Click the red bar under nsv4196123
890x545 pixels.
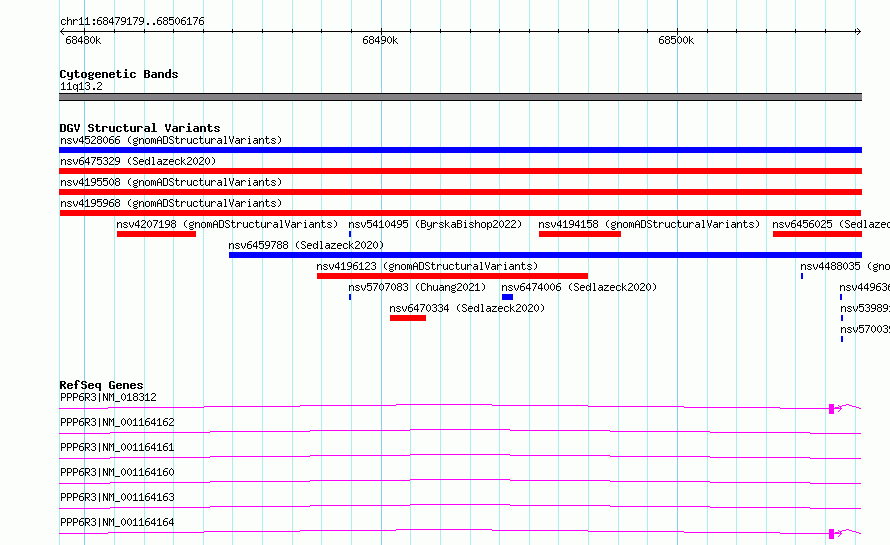[452, 276]
